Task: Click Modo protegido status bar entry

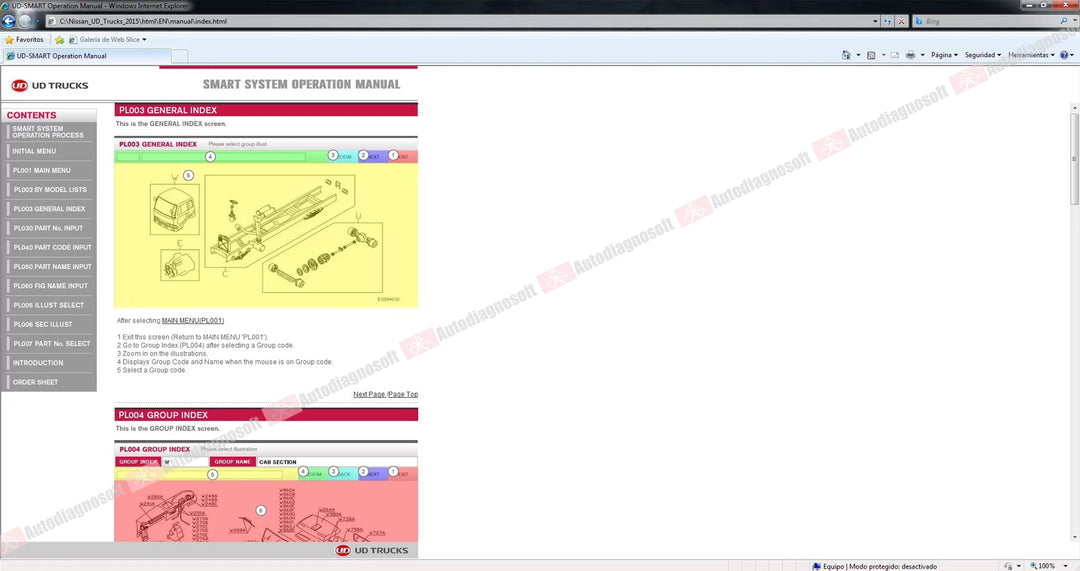Action: point(875,566)
